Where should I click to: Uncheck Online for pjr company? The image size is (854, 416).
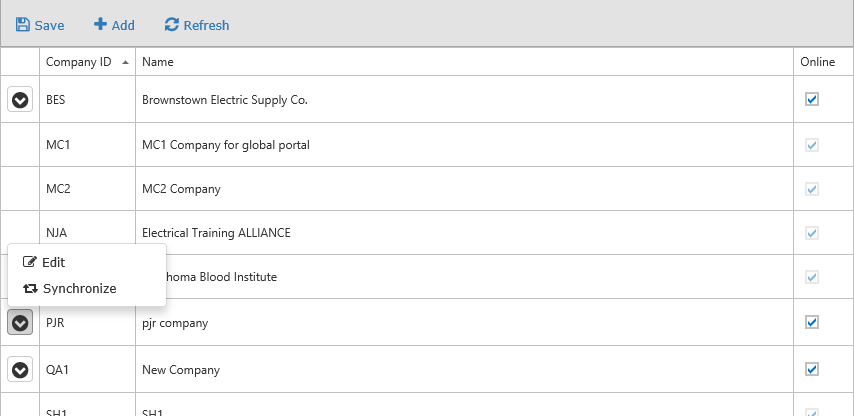pos(812,322)
